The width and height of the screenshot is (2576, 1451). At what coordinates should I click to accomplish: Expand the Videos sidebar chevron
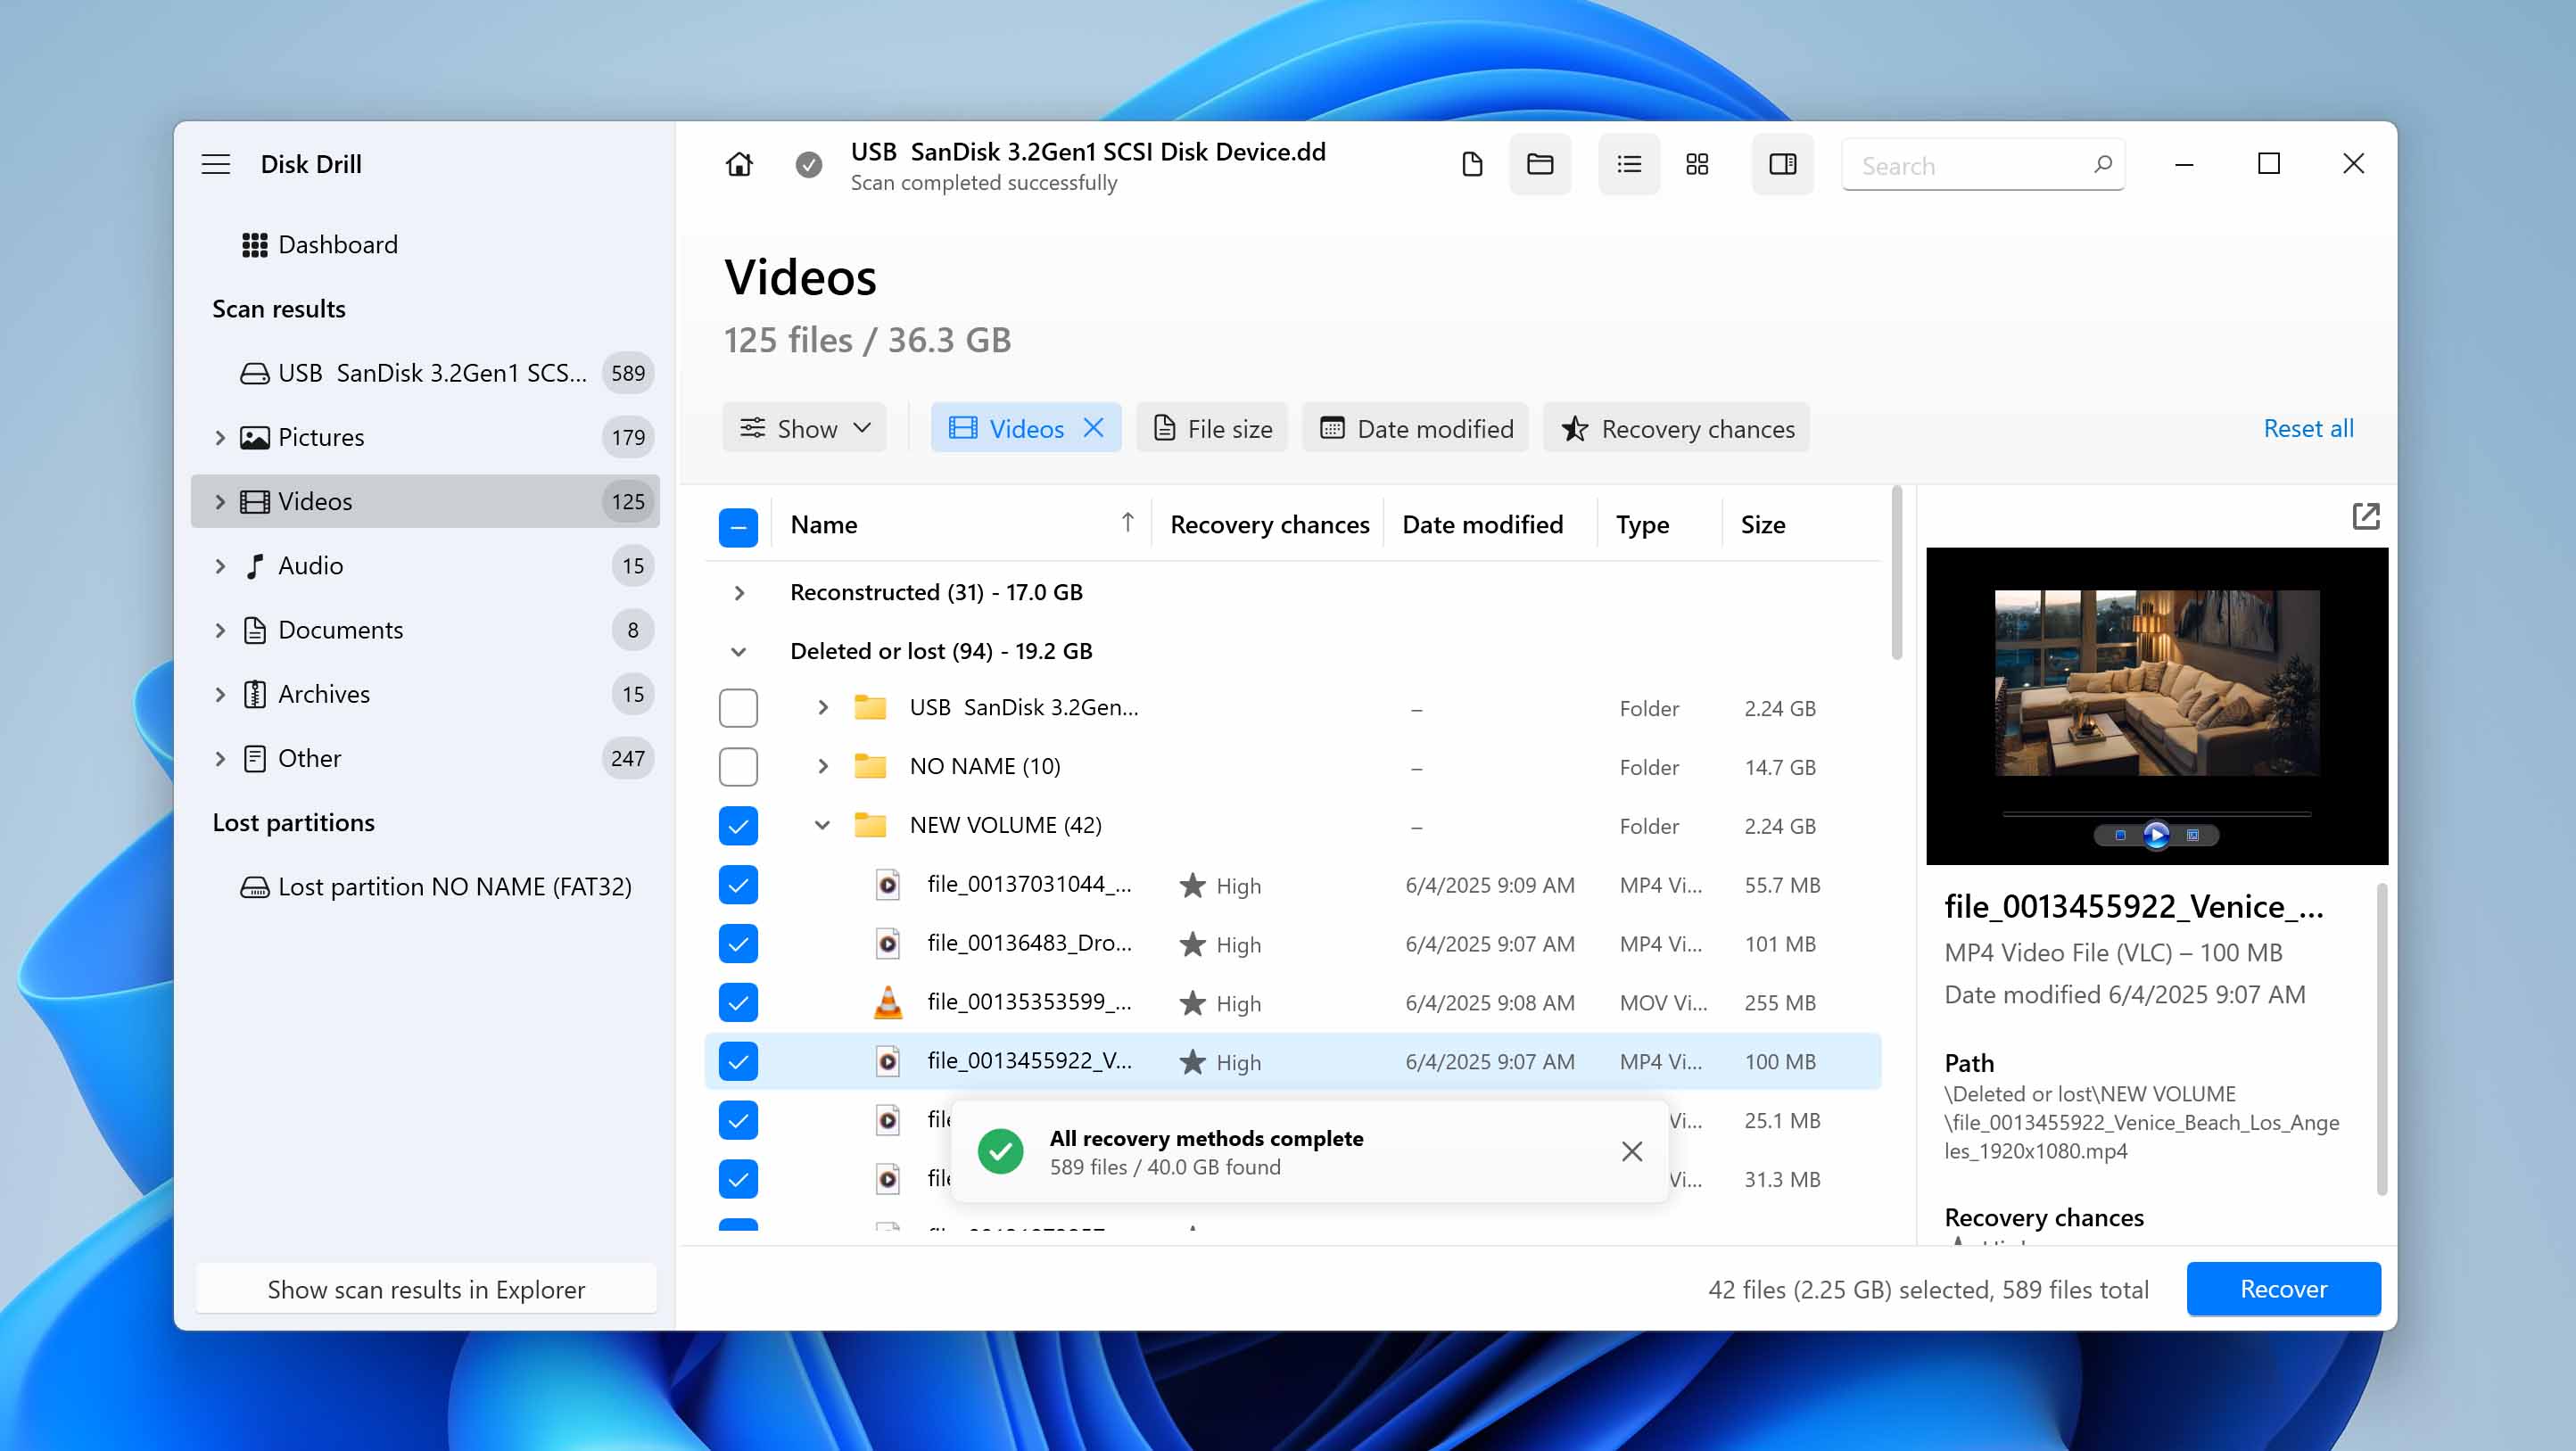220,501
